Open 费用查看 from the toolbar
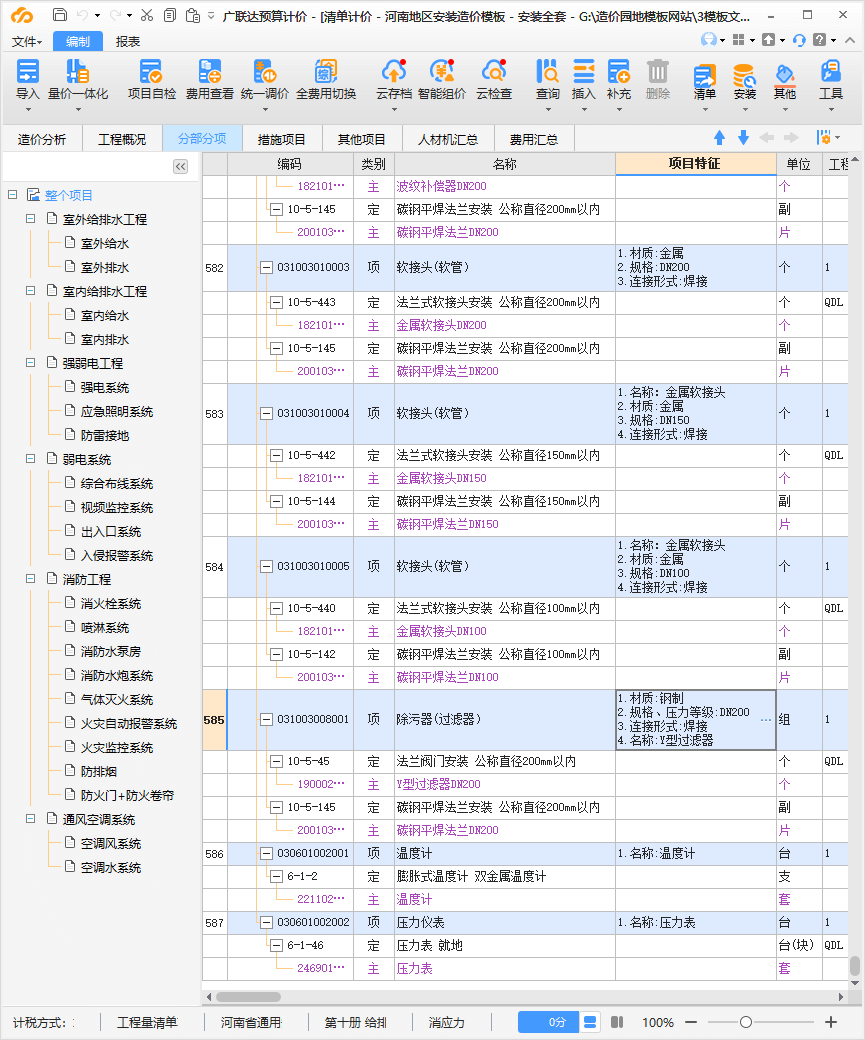The width and height of the screenshot is (865, 1040). pyautogui.click(x=210, y=73)
